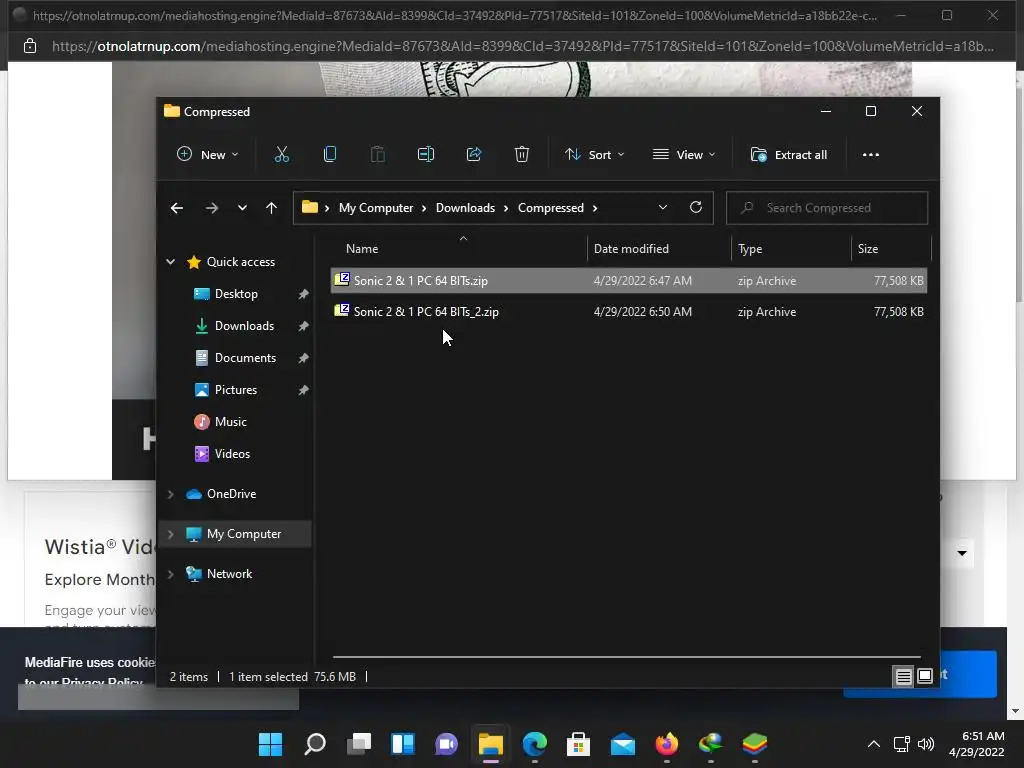Collapse the Quick access tree

pos(170,262)
